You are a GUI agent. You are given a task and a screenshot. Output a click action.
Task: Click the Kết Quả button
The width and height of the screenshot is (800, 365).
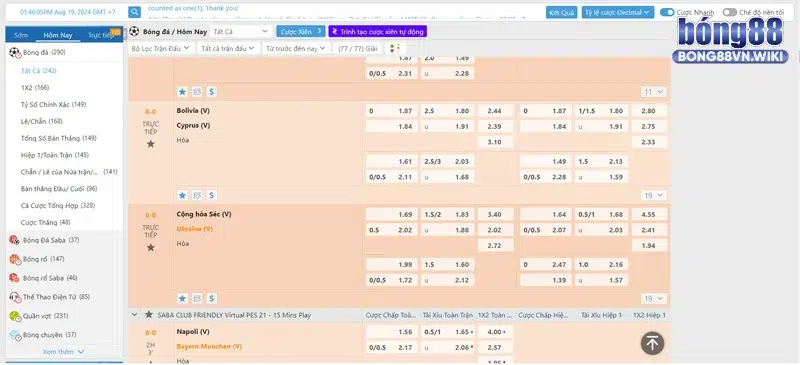tap(561, 12)
